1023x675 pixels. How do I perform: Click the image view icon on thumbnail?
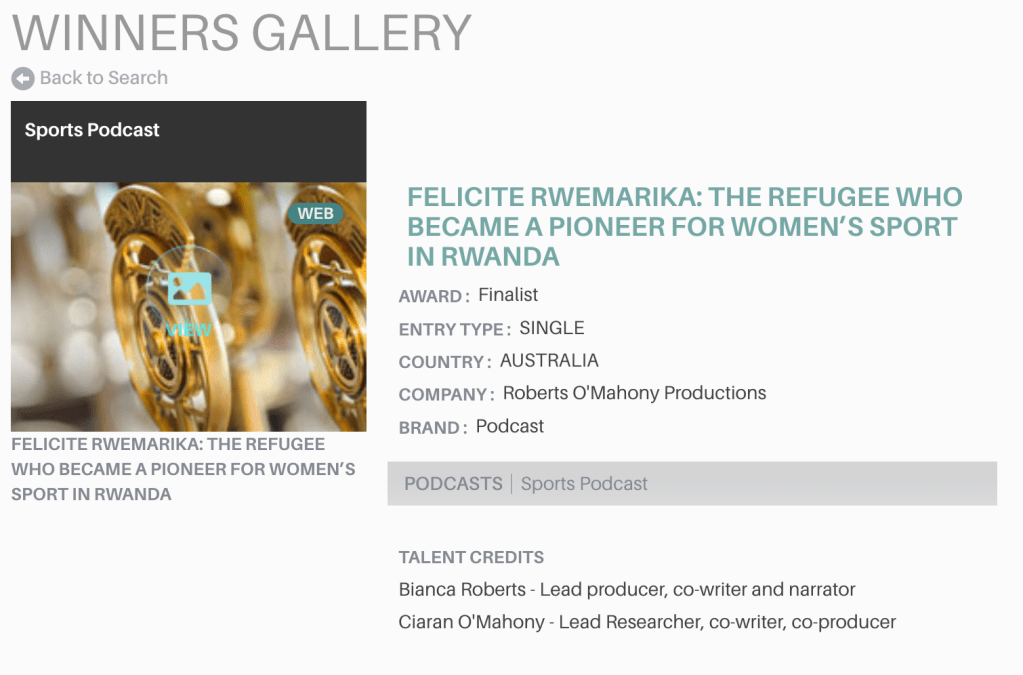[x=189, y=289]
